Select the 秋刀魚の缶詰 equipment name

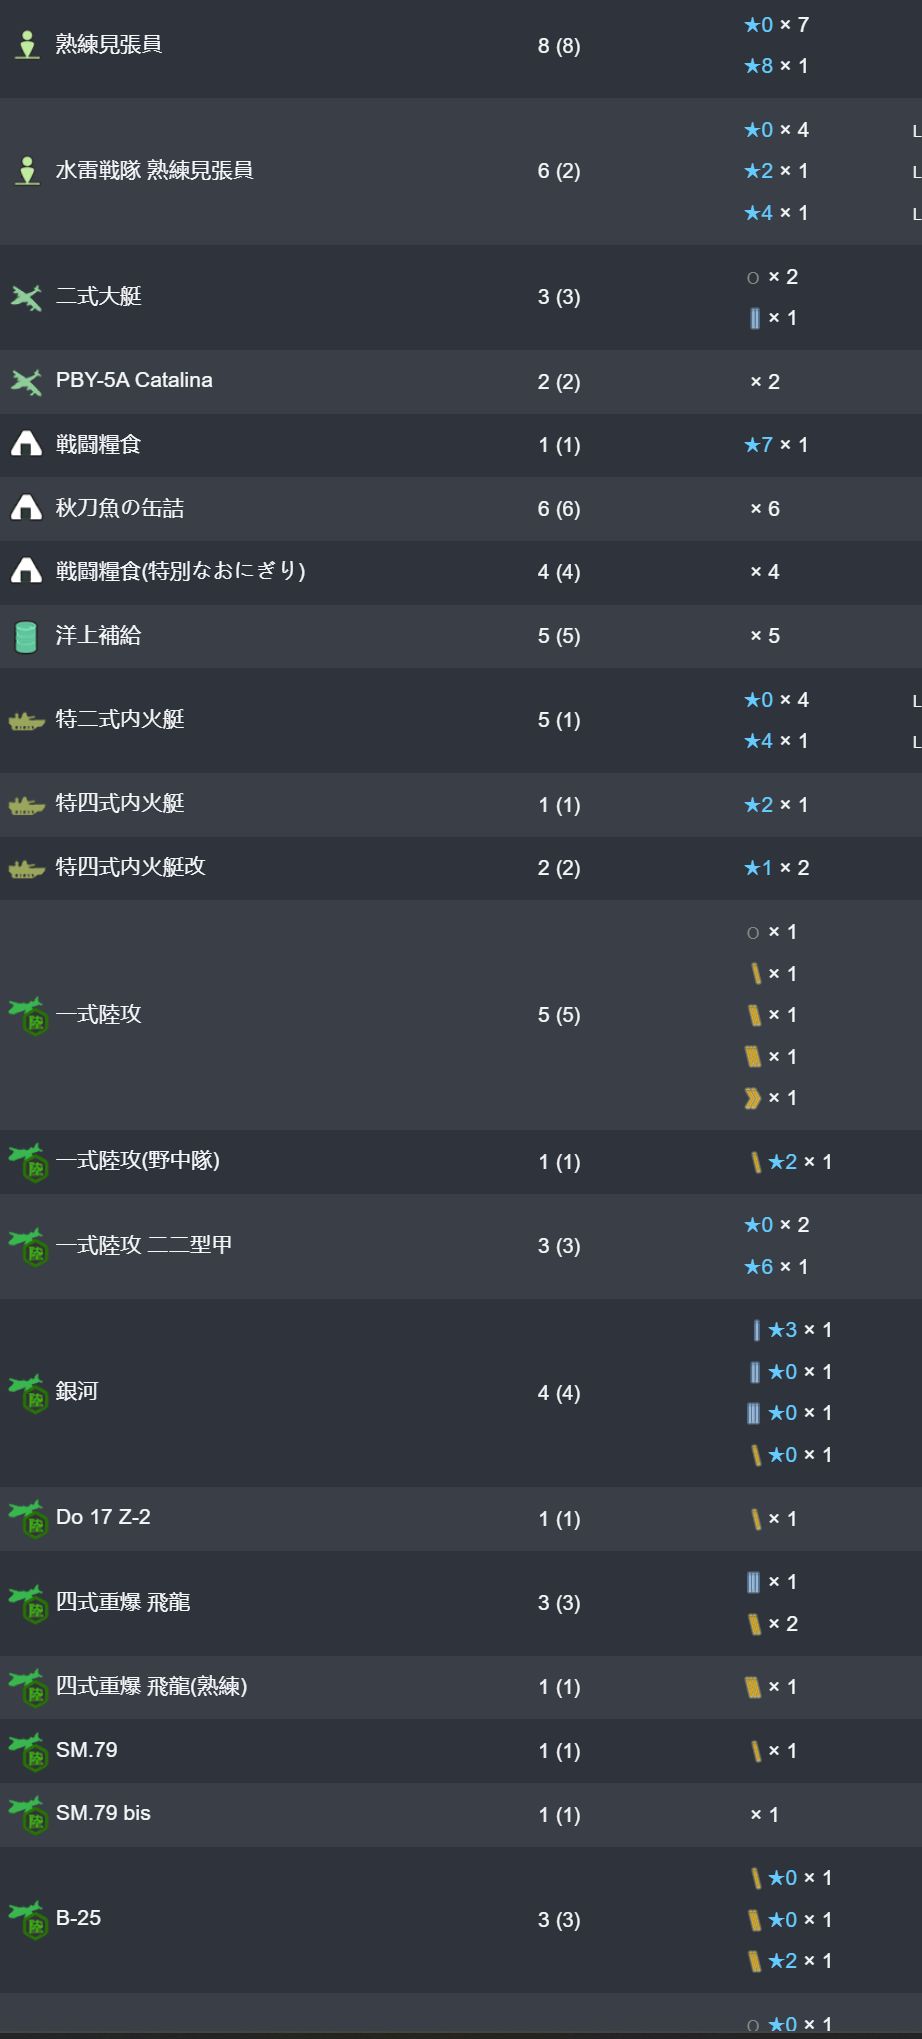pyautogui.click(x=120, y=508)
